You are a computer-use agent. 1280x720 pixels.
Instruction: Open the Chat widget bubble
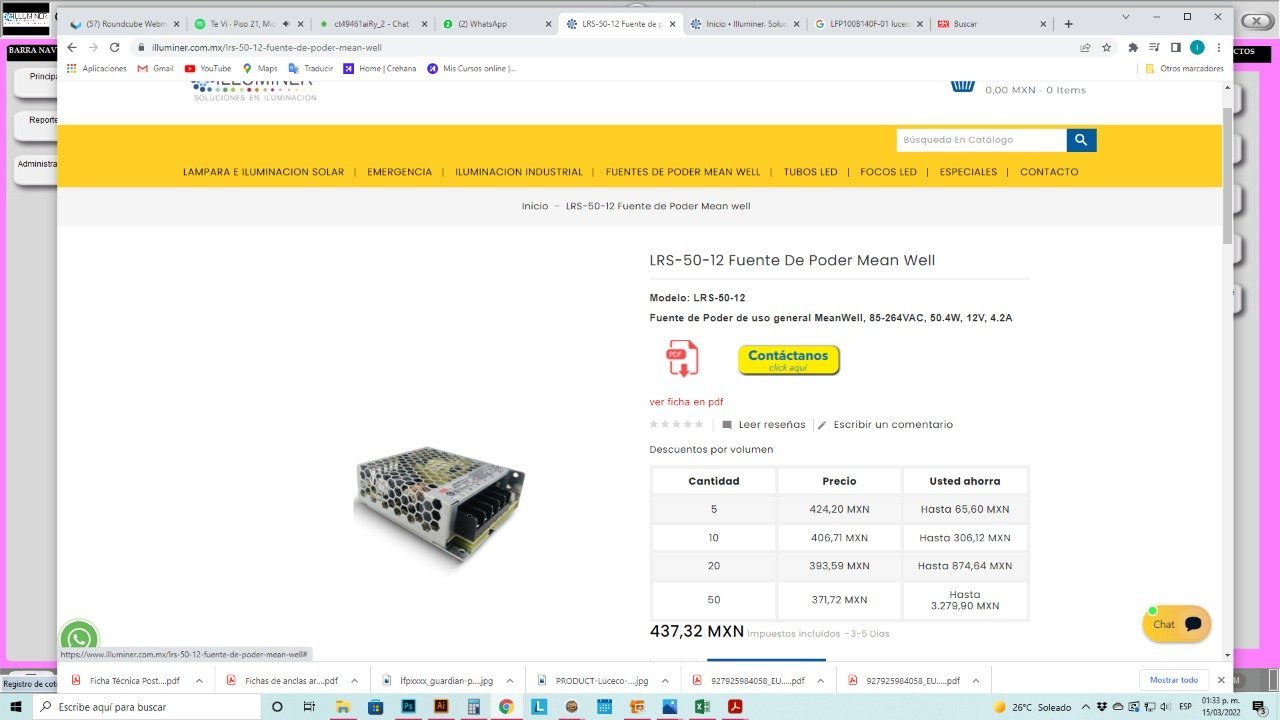pos(1176,624)
